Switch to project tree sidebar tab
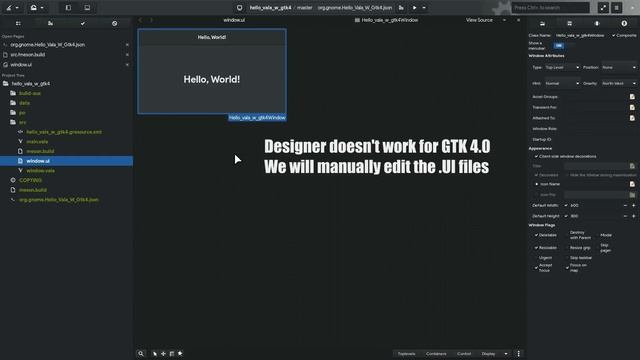 (x=18, y=23)
